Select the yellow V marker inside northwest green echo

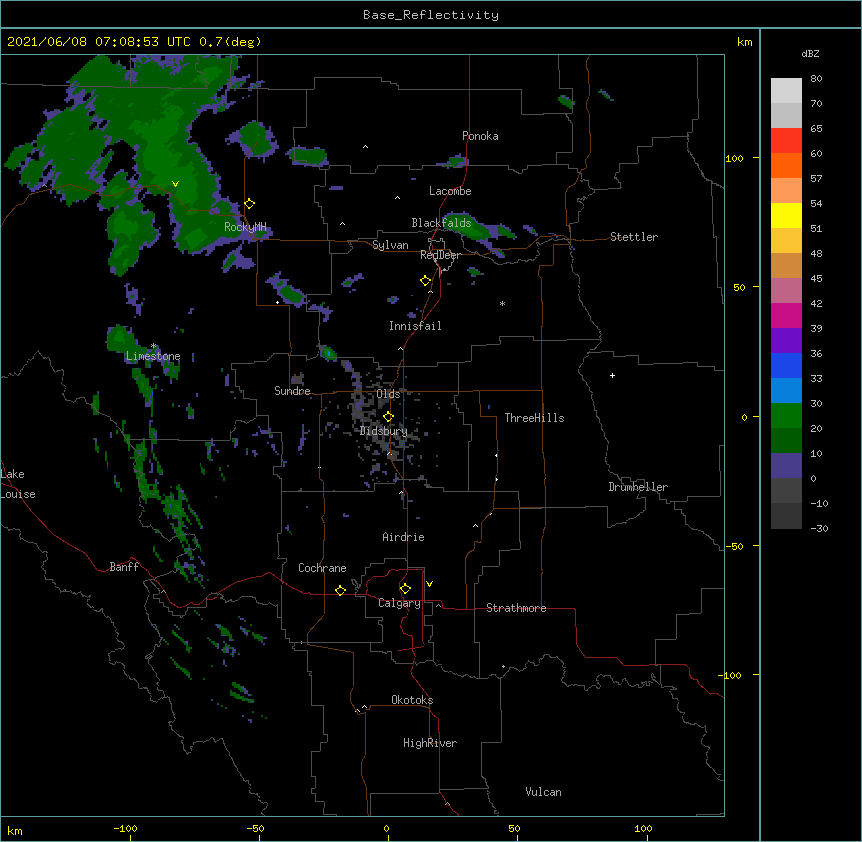pyautogui.click(x=175, y=184)
